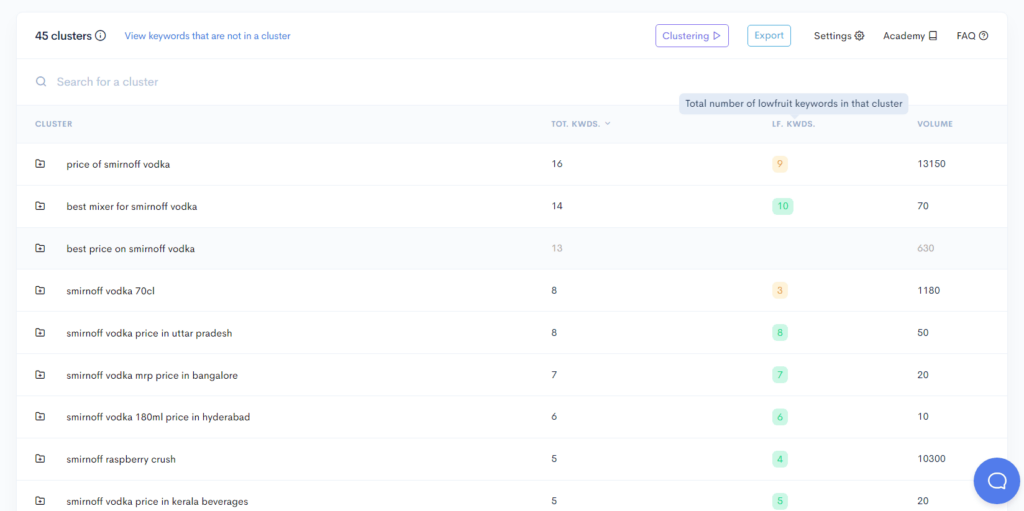Image resolution: width=1024 pixels, height=511 pixels.
Task: Select cluster smirnoff vodka price in uttar pradesh
Action: click(x=149, y=333)
